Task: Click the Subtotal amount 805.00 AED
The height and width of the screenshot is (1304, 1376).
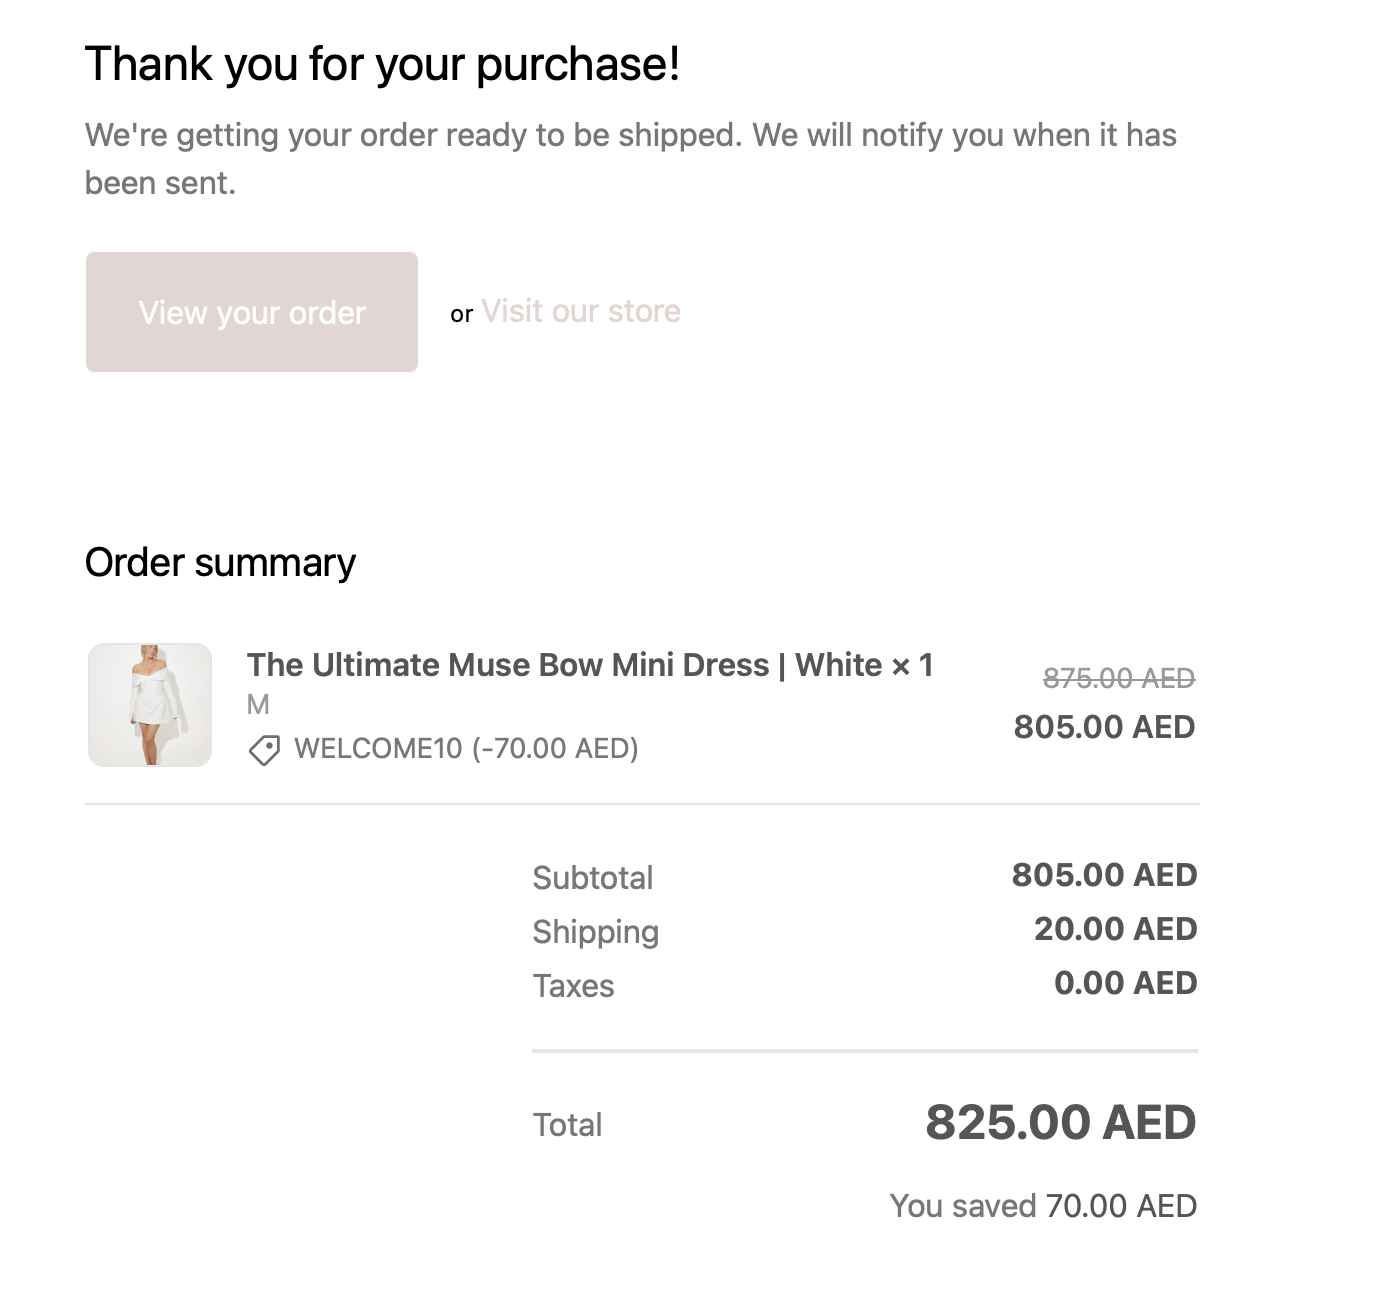Action: 1104,875
